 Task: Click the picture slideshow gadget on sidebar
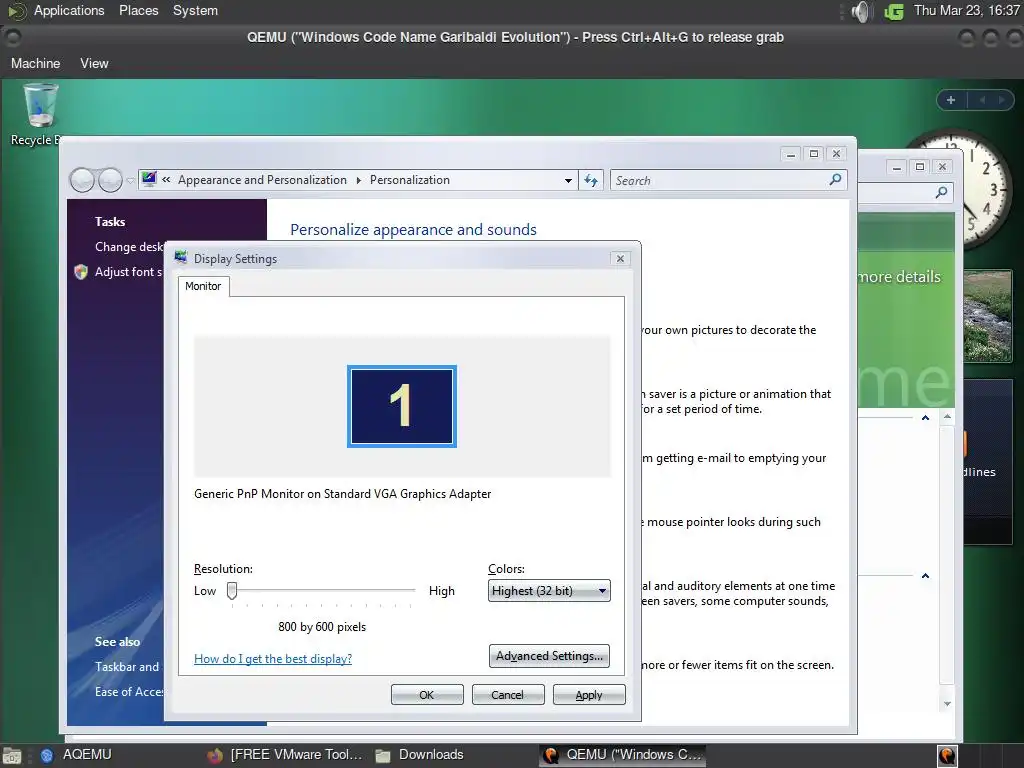pyautogui.click(x=987, y=317)
